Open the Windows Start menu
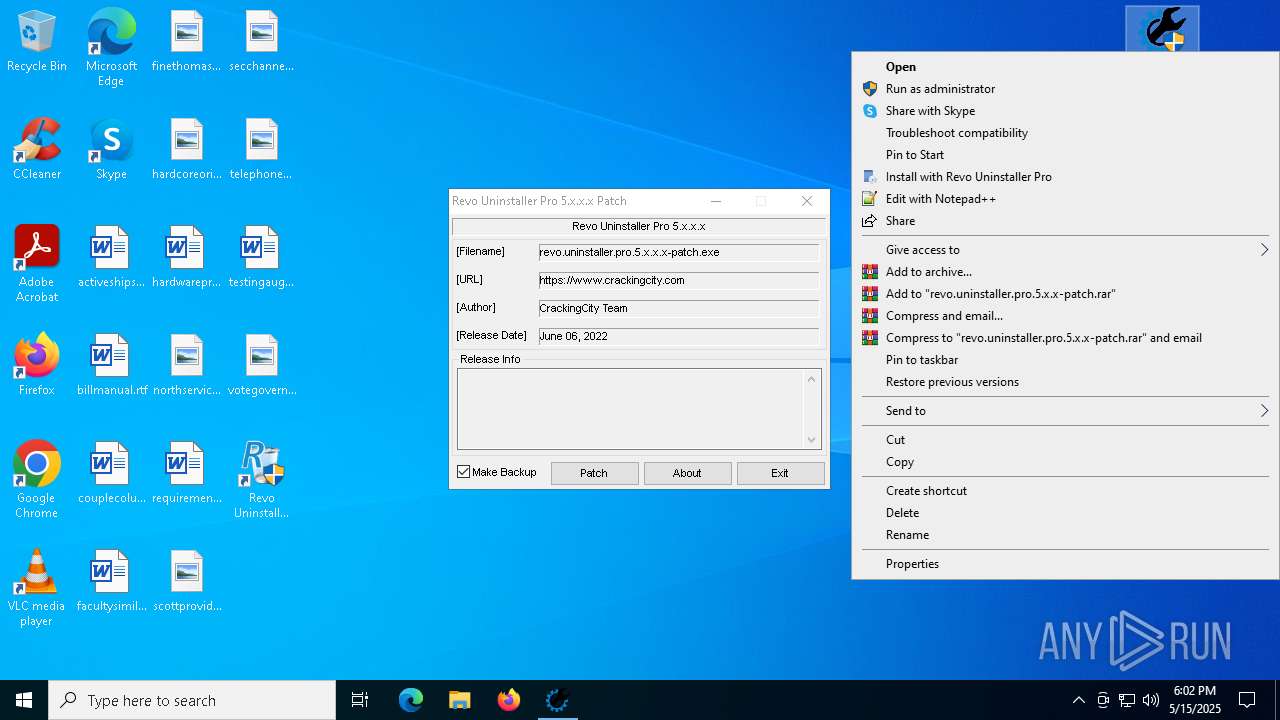This screenshot has height=720, width=1280. [x=24, y=700]
